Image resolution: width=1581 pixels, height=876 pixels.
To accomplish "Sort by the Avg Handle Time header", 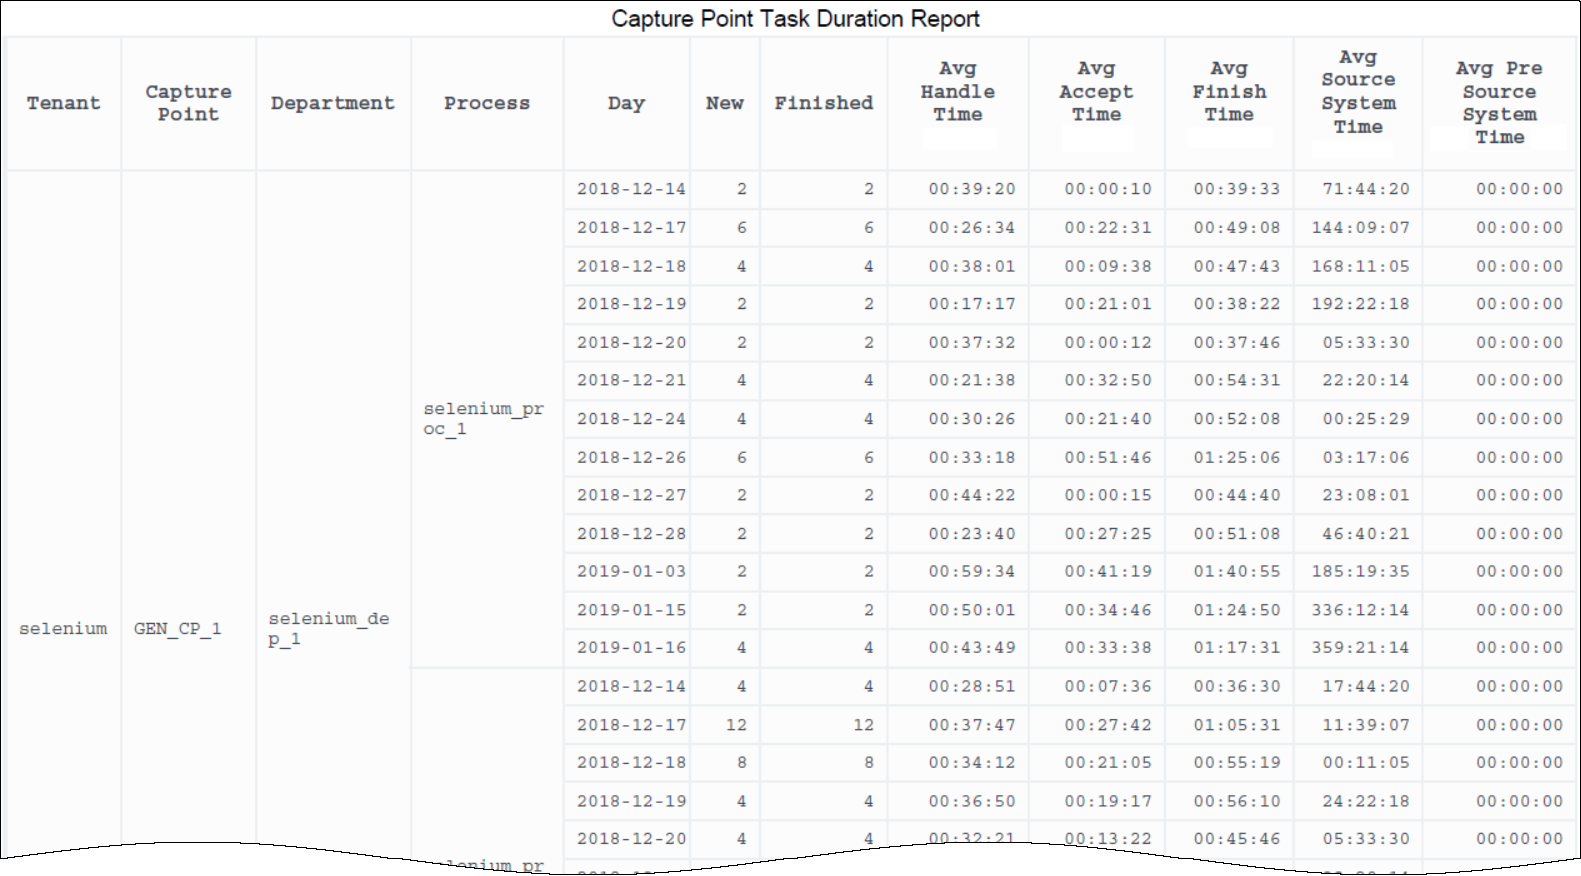I will click(957, 92).
